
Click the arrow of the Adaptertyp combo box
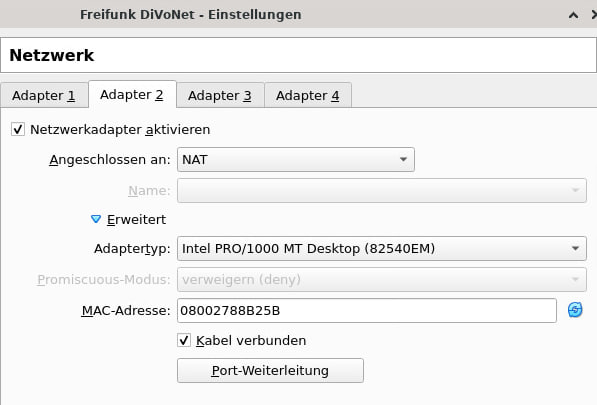point(575,249)
